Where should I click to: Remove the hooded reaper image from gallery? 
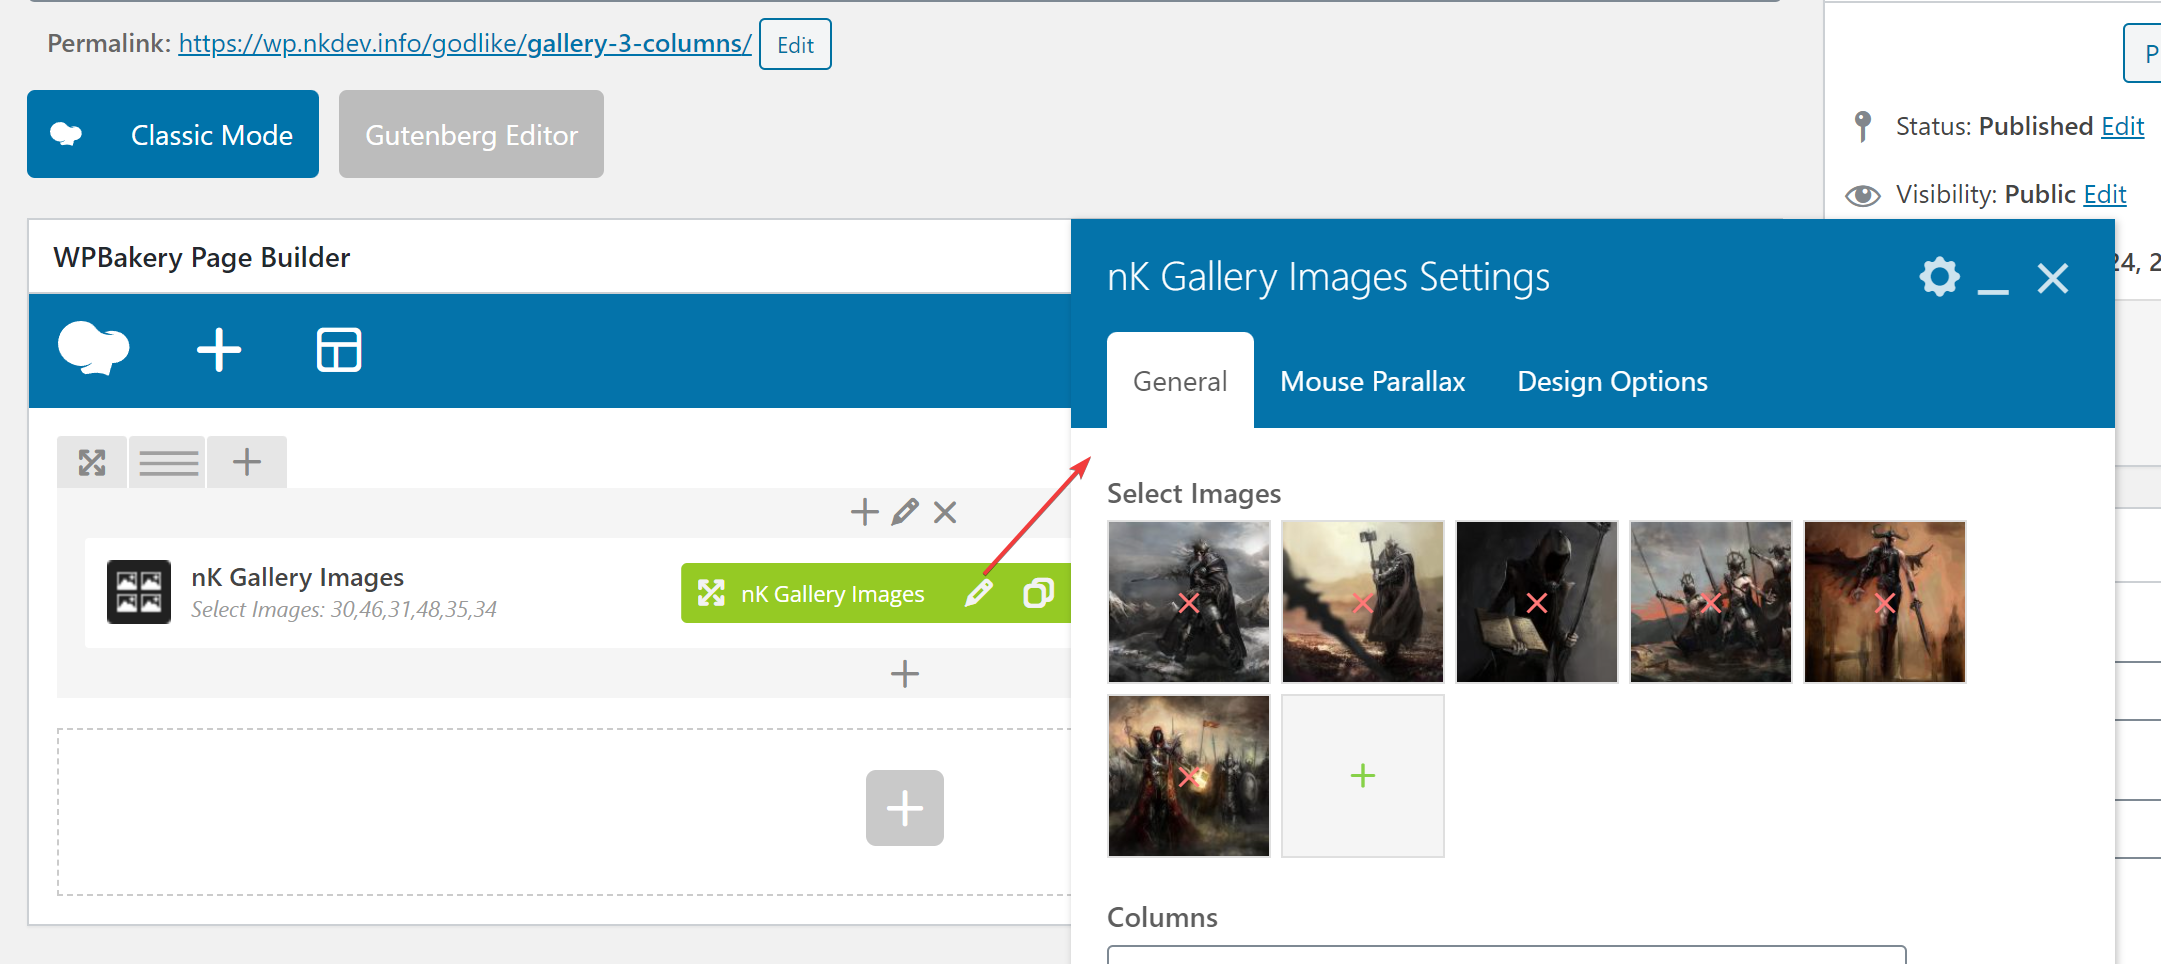pos(1536,602)
